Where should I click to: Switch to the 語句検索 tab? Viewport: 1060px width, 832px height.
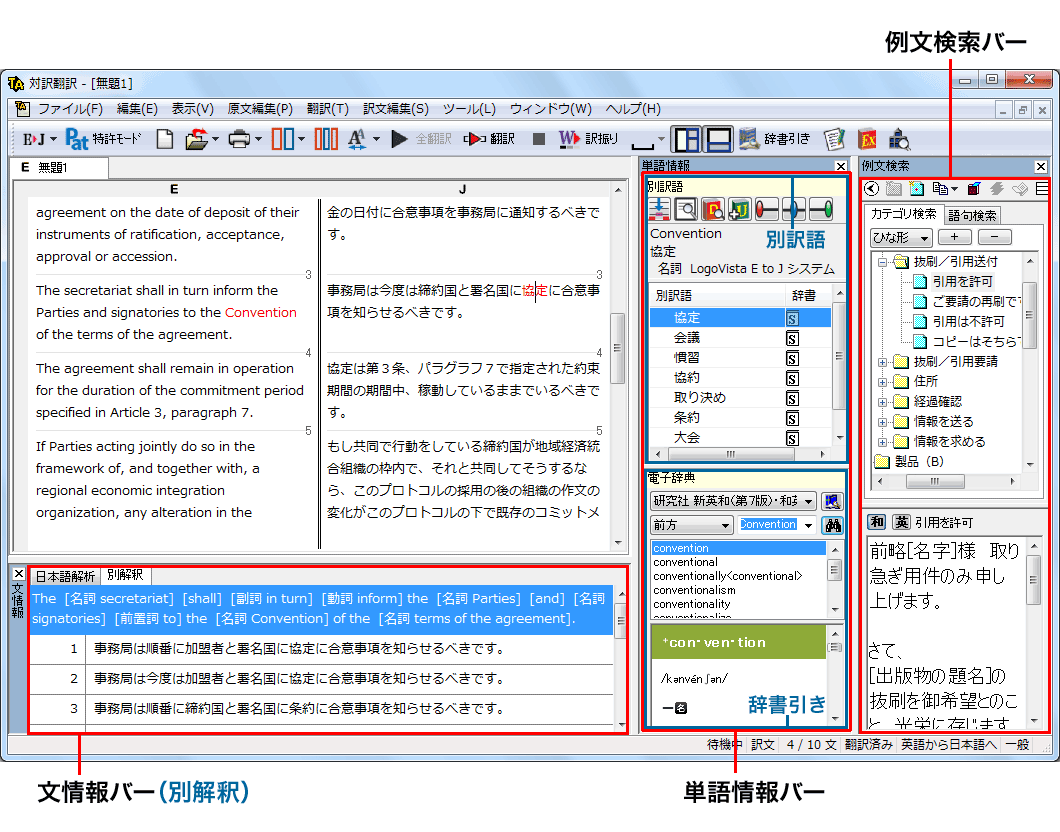pyautogui.click(x=971, y=215)
